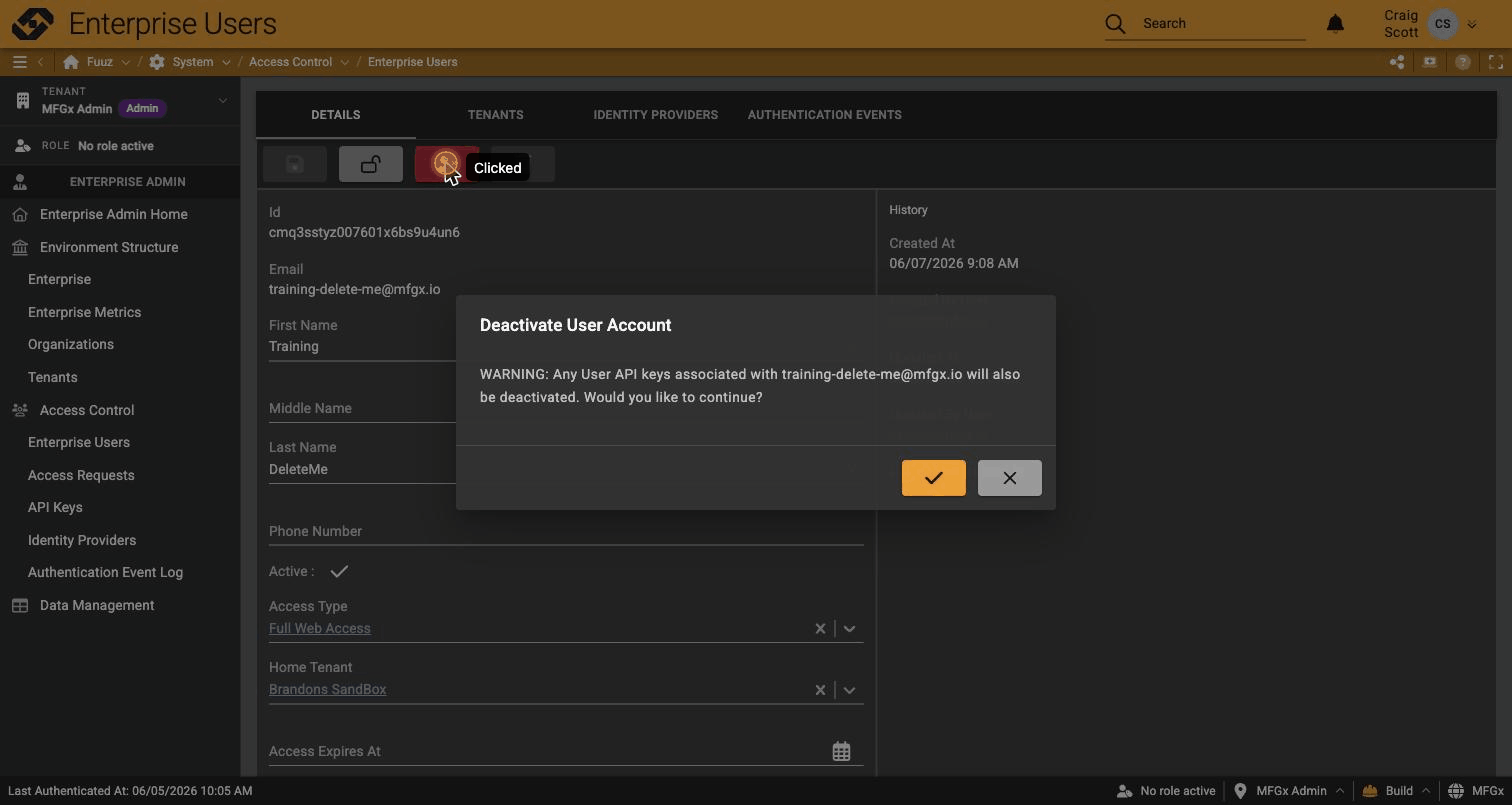
Task: Click the red deactivate user toolbar button
Action: tap(446, 164)
